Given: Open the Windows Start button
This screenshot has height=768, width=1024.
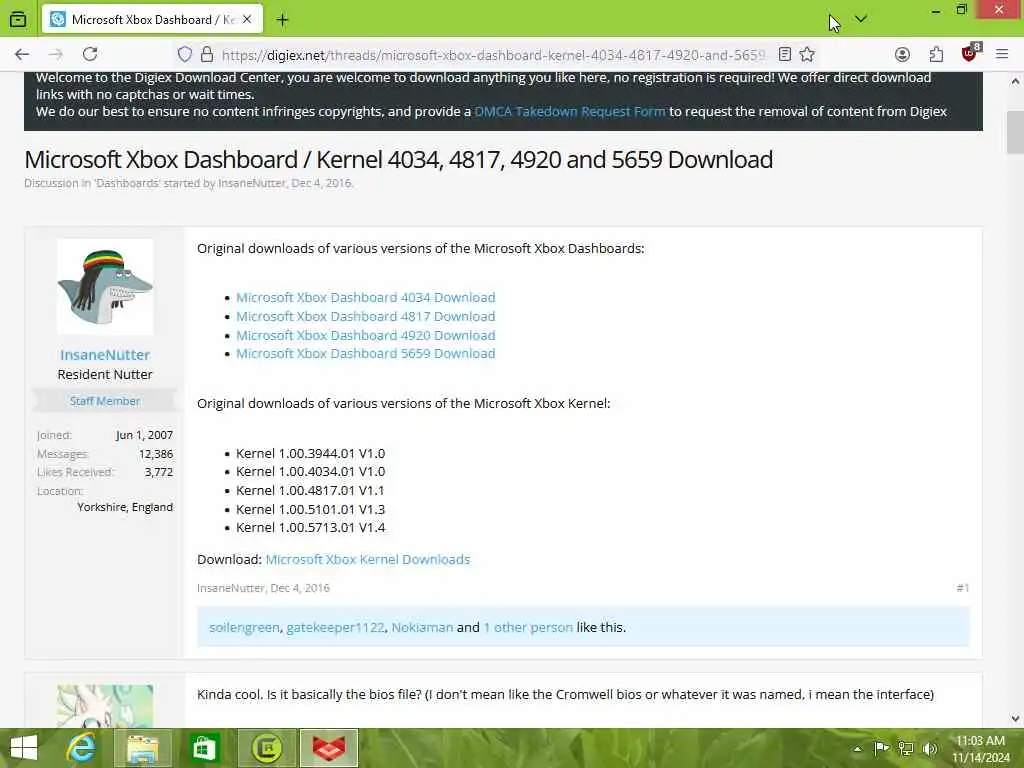Looking at the screenshot, I should tap(24, 748).
